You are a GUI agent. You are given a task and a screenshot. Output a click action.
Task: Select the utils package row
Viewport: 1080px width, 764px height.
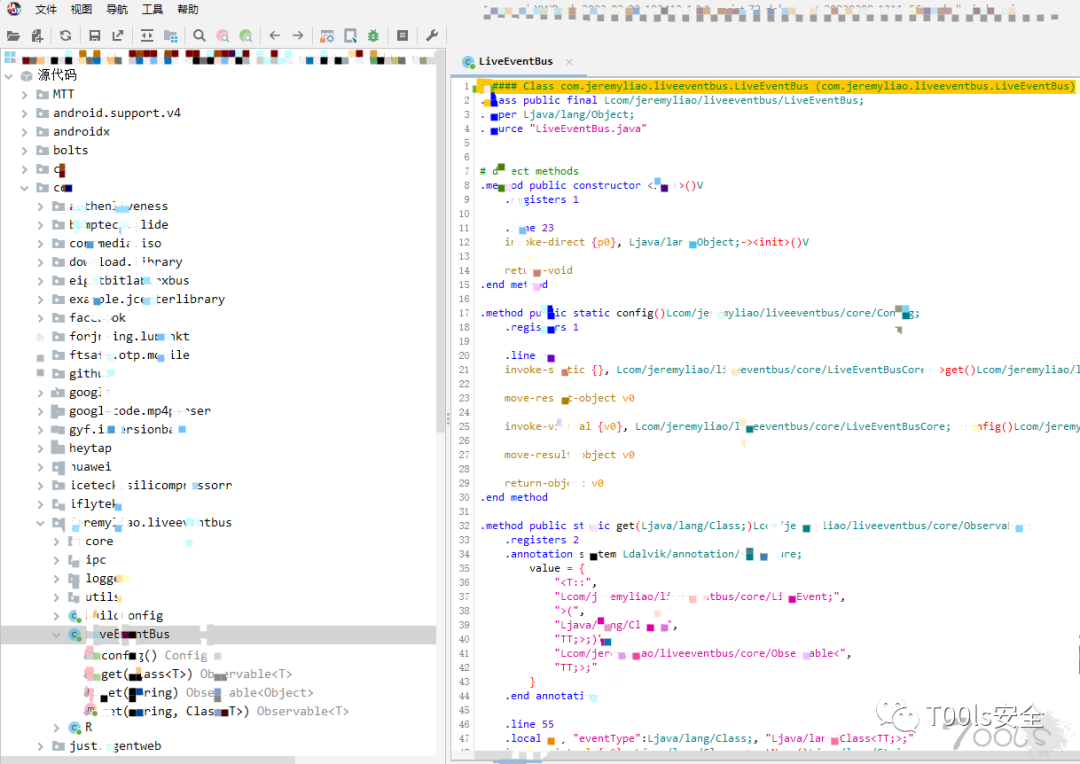(x=103, y=597)
